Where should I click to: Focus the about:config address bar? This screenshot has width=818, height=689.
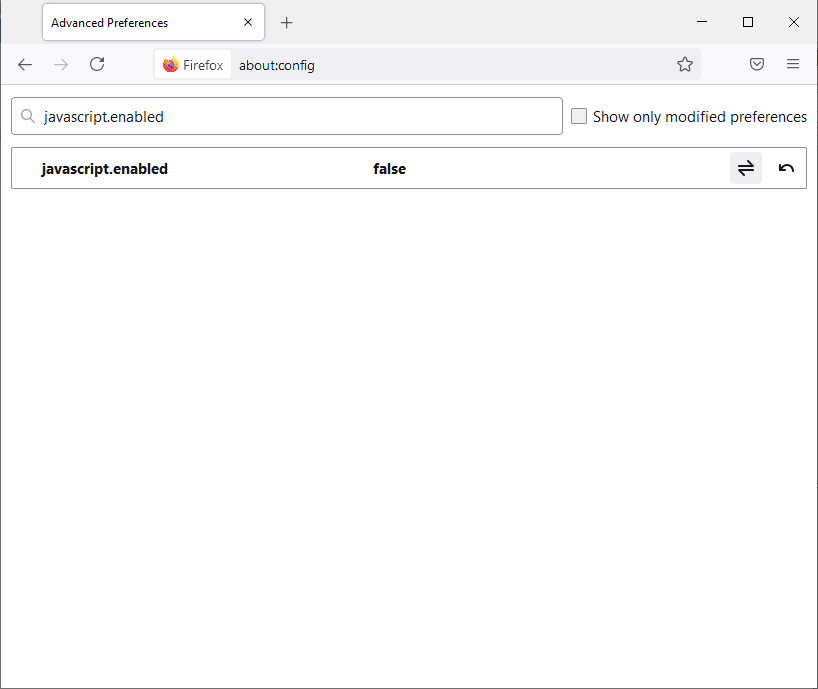tap(450, 65)
